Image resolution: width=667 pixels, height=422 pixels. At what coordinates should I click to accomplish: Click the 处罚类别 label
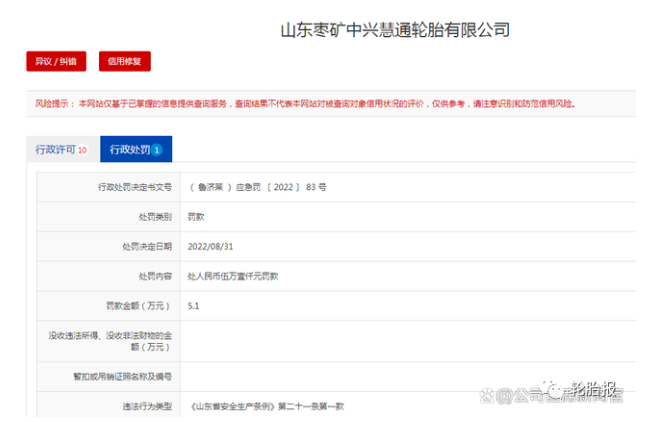tap(155, 217)
